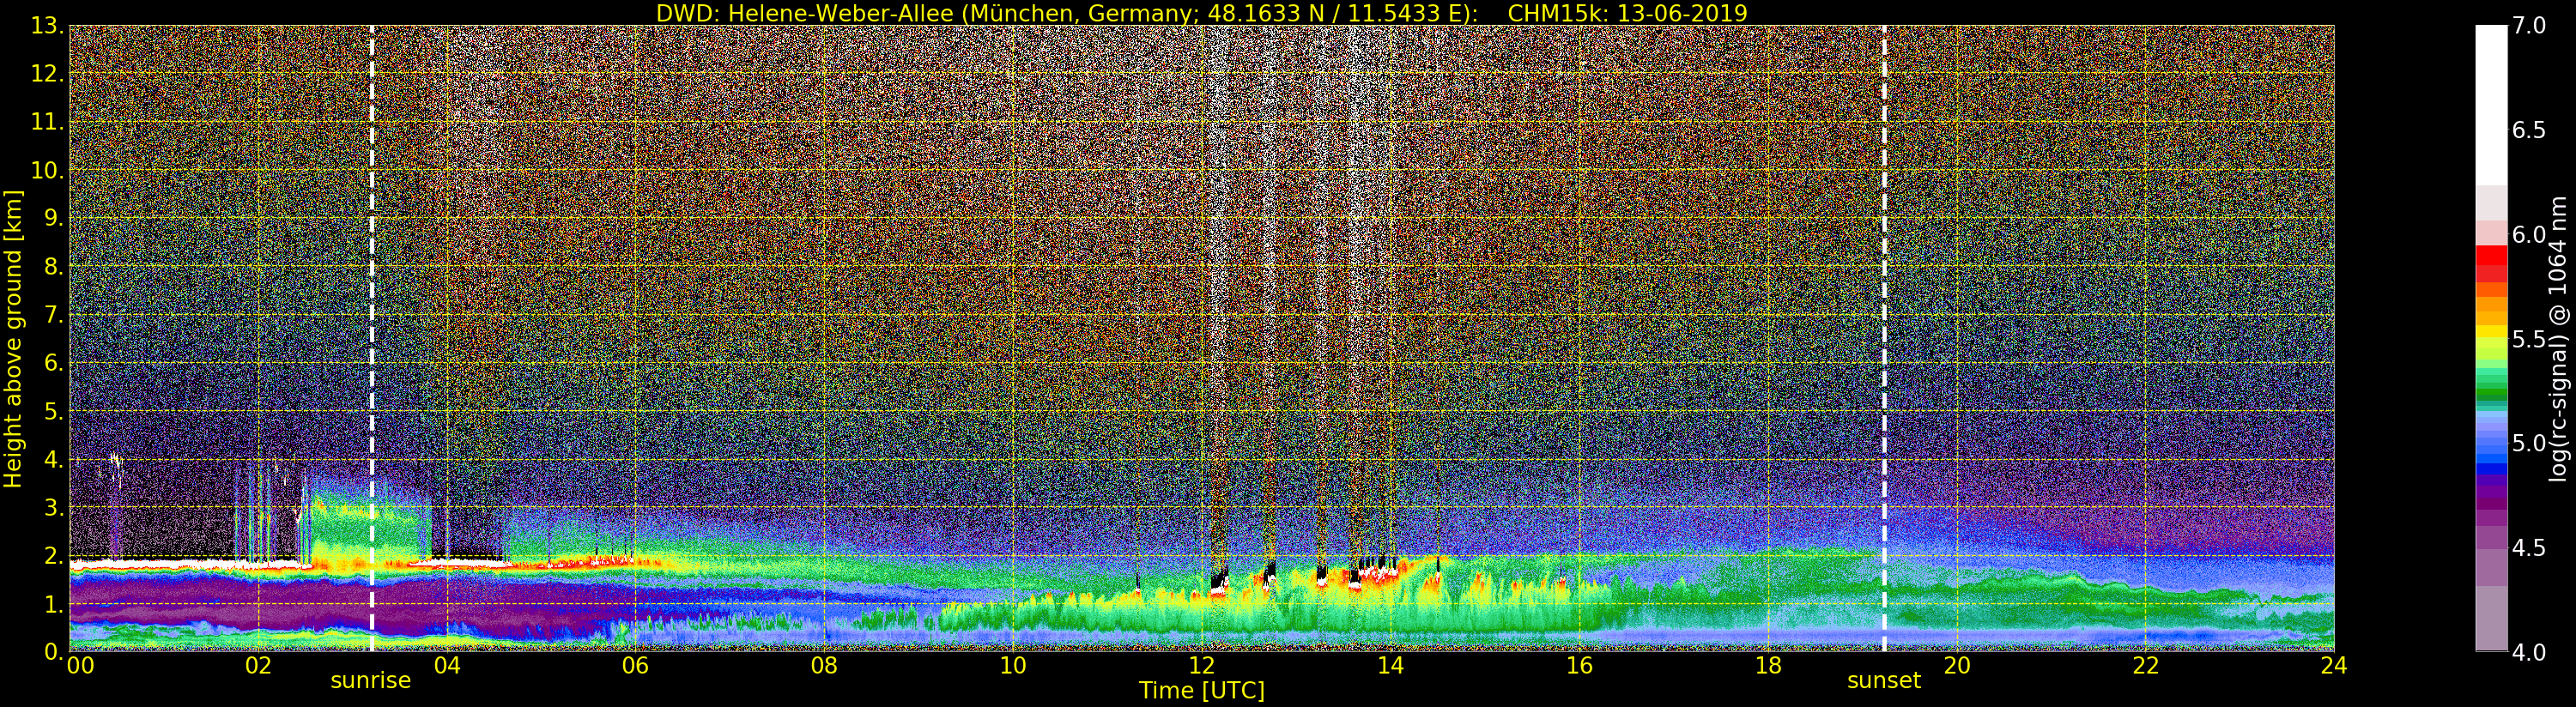Click the time tick label '24'

pyautogui.click(x=2334, y=666)
